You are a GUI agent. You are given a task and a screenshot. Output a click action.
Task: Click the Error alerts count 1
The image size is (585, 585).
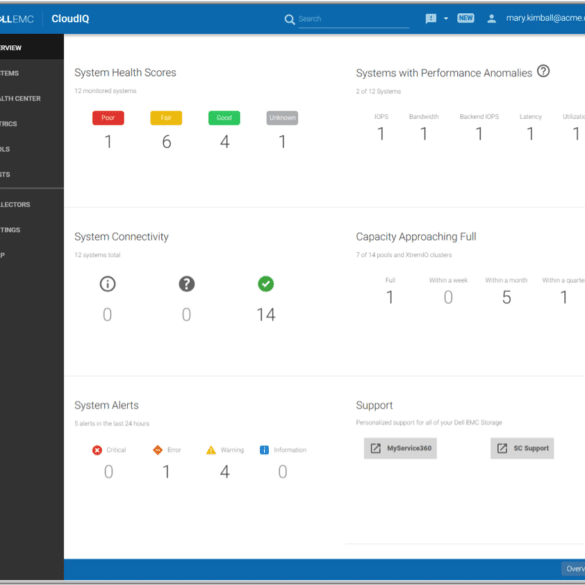pos(166,472)
